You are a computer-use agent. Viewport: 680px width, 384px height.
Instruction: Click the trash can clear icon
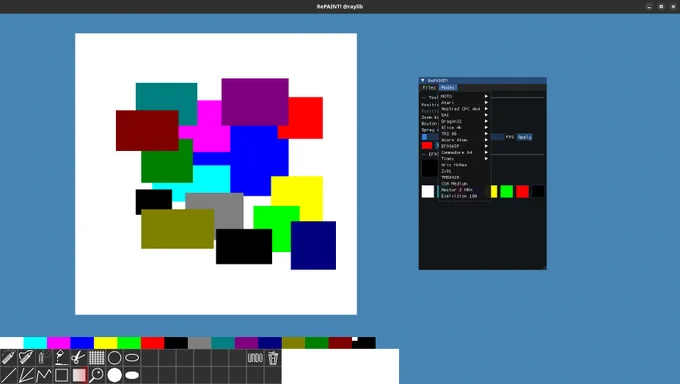point(273,358)
